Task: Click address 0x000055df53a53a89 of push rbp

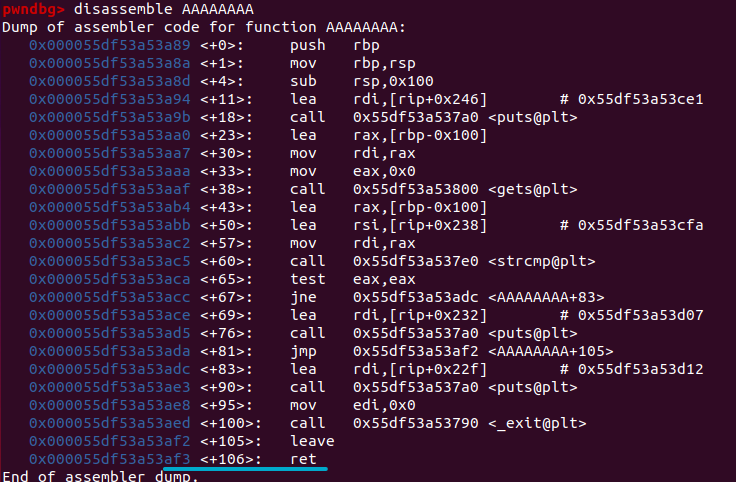Action: tap(109, 45)
